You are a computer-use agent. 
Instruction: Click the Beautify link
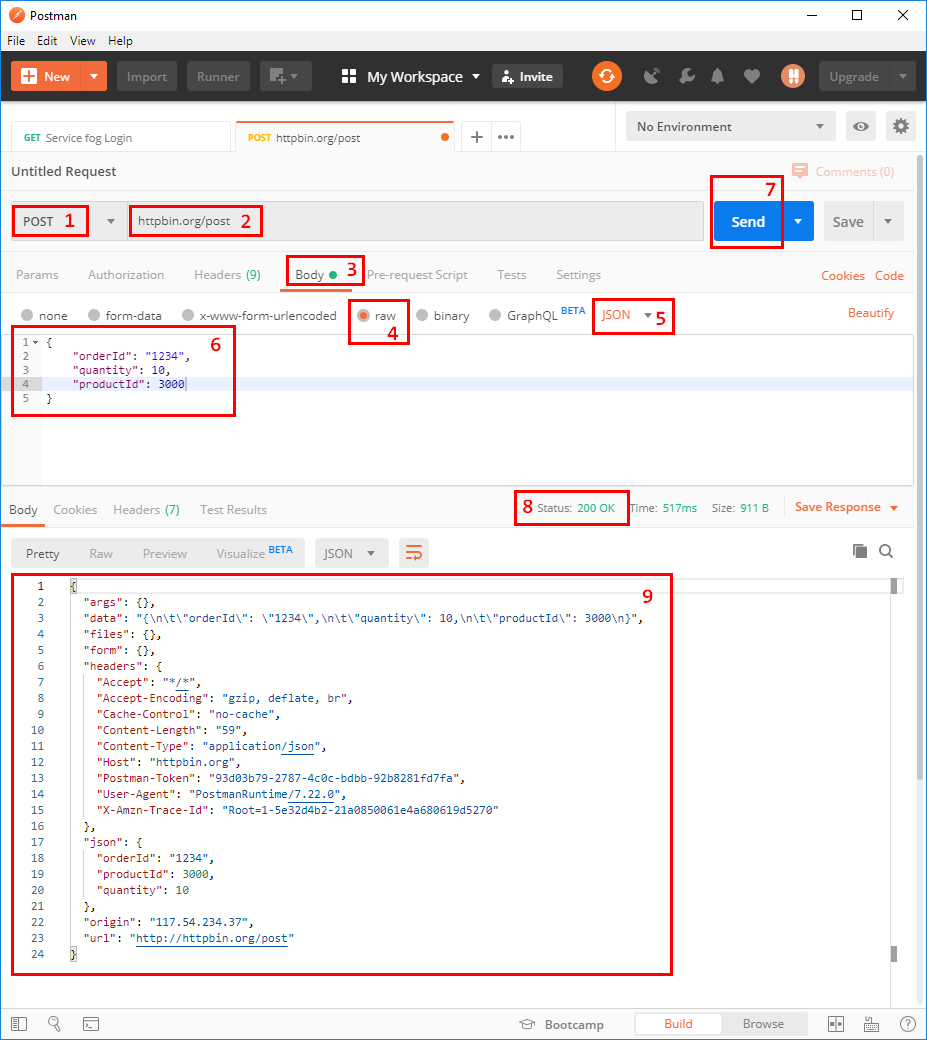tap(870, 313)
